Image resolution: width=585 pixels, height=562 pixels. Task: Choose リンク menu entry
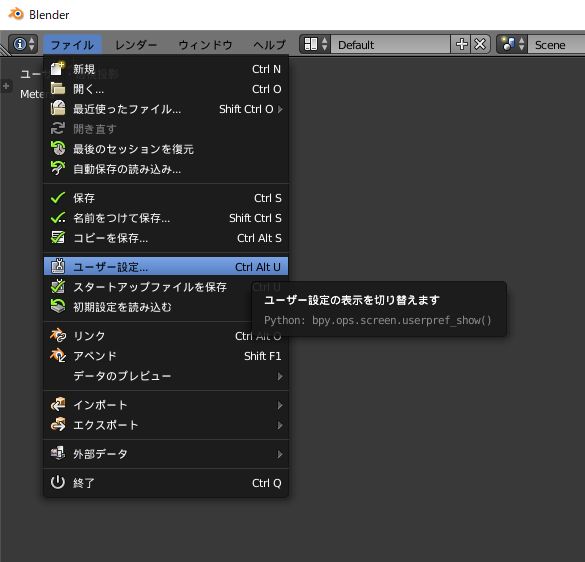click(166, 336)
